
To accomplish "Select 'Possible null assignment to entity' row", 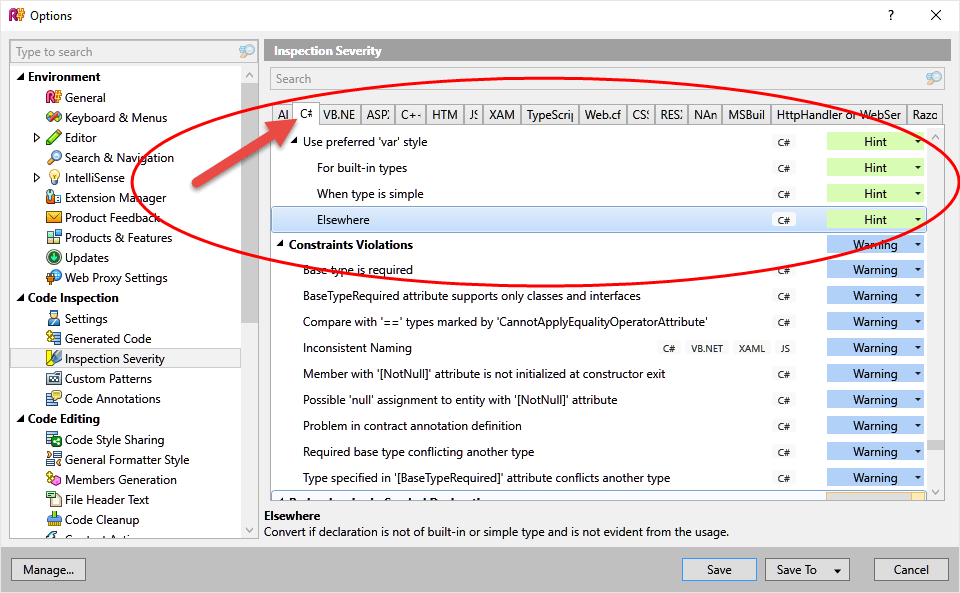I will (598, 400).
